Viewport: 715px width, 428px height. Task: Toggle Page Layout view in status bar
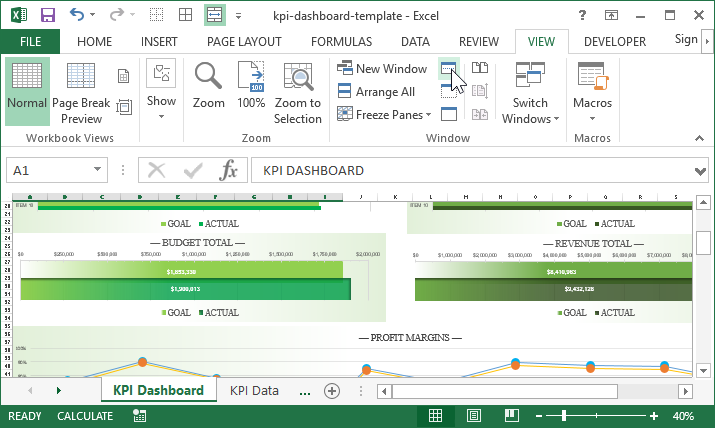(x=473, y=416)
